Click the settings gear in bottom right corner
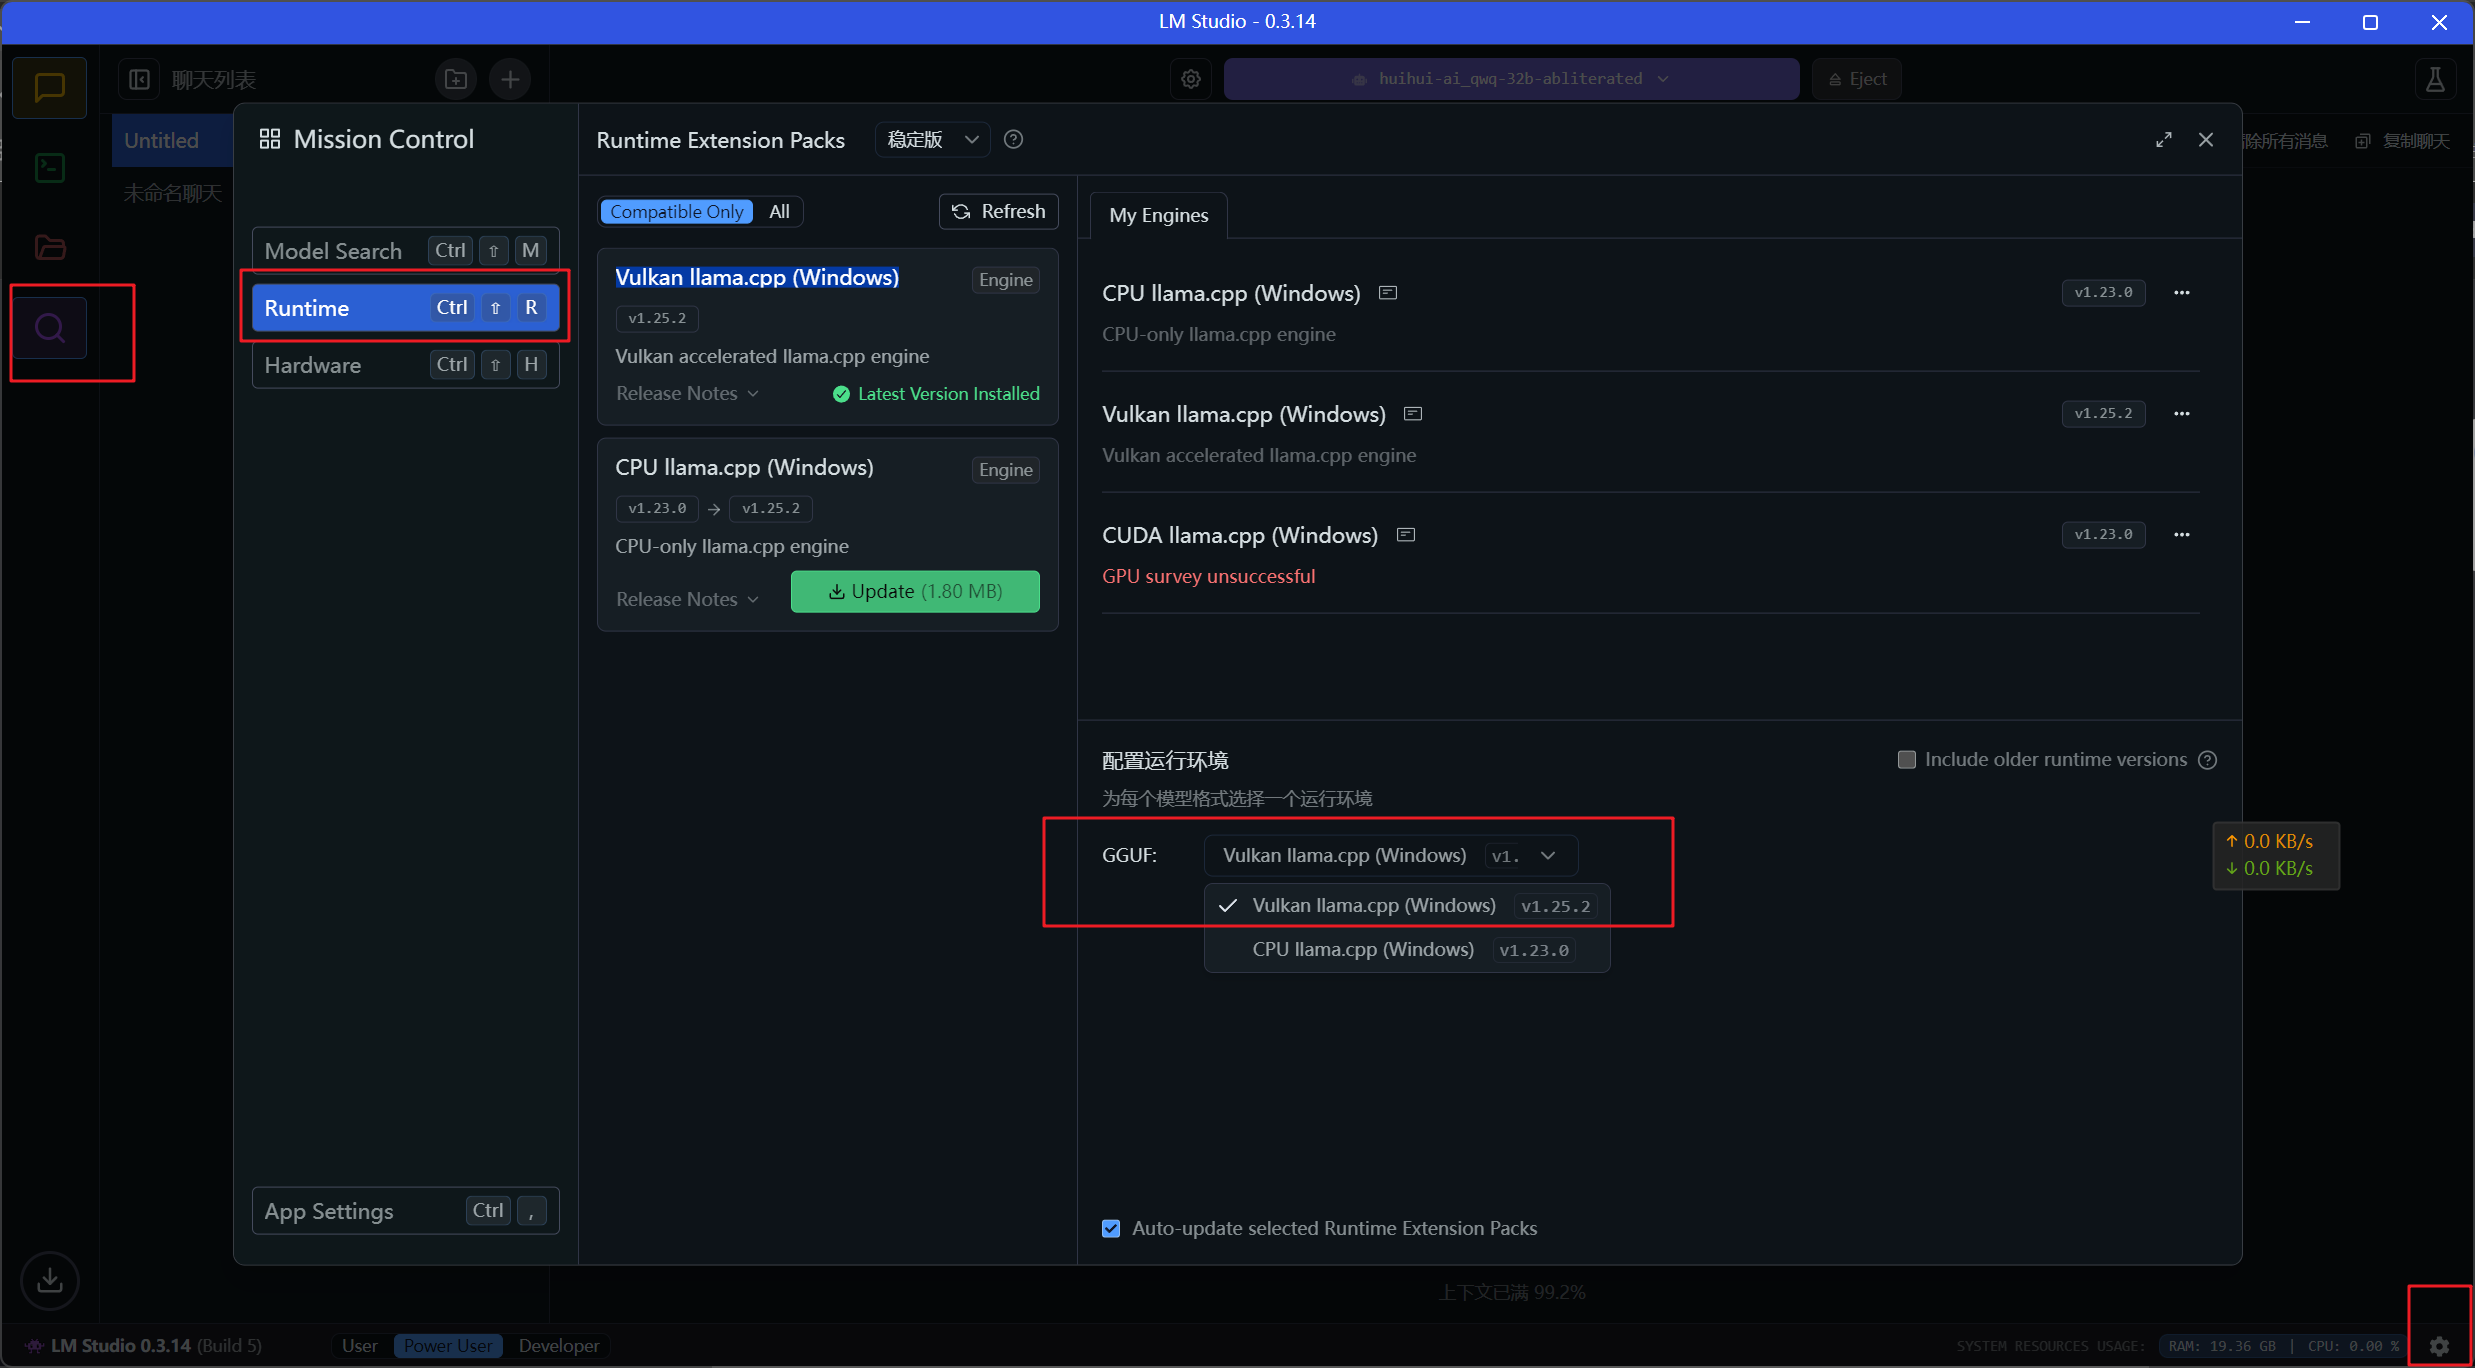 click(x=2439, y=1346)
